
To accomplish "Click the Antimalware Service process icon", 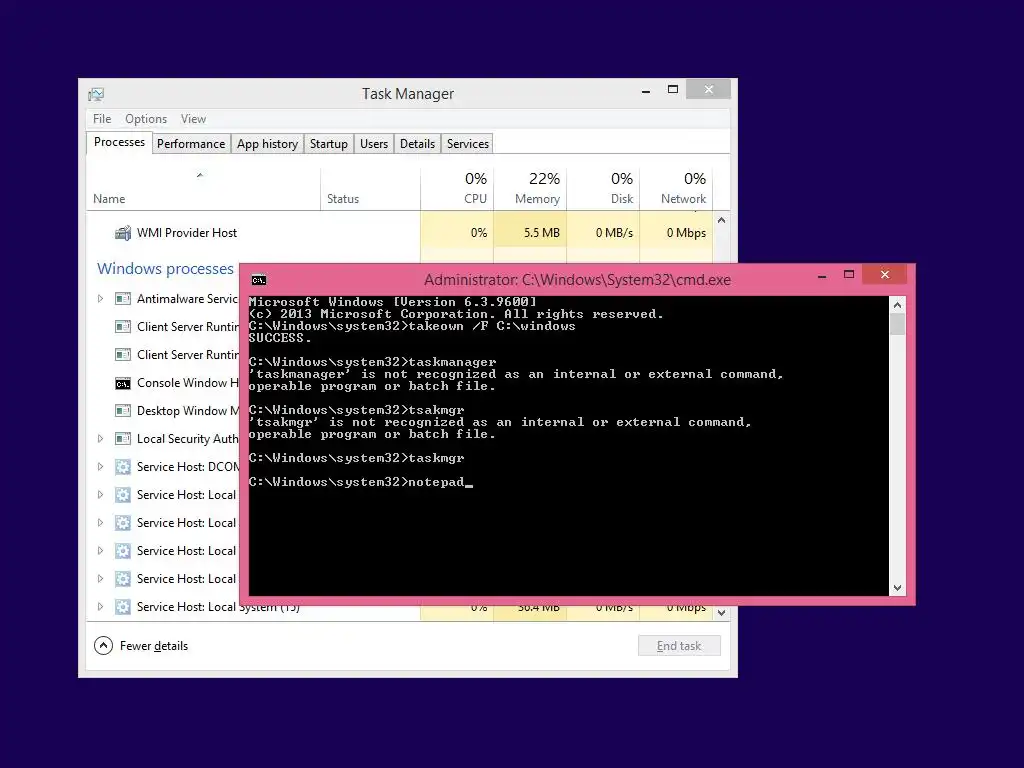I will pyautogui.click(x=123, y=299).
